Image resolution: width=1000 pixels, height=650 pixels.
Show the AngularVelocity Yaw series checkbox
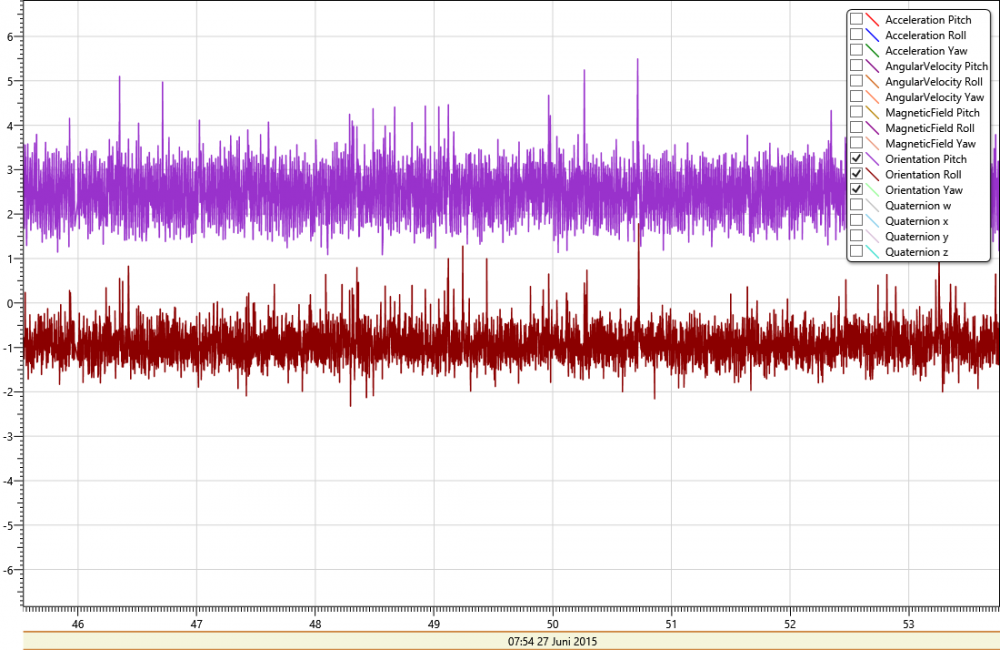point(856,97)
